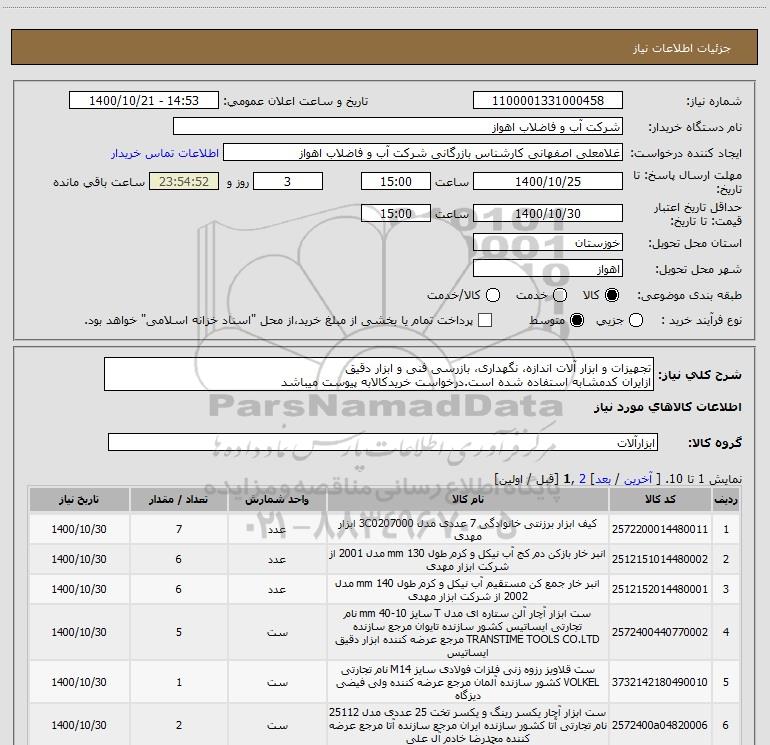Click the ست ابزار آچار یکسر رینگ item

(468, 725)
